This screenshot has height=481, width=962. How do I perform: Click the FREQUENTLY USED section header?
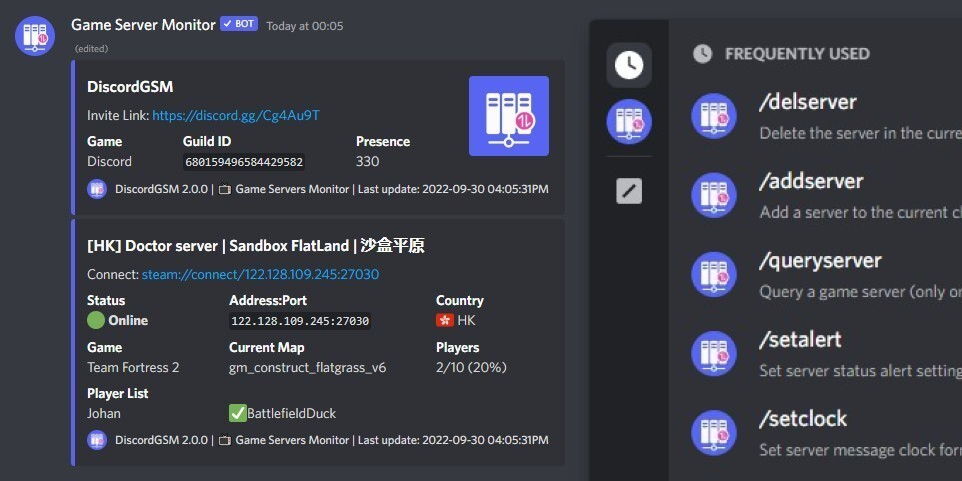[x=797, y=54]
